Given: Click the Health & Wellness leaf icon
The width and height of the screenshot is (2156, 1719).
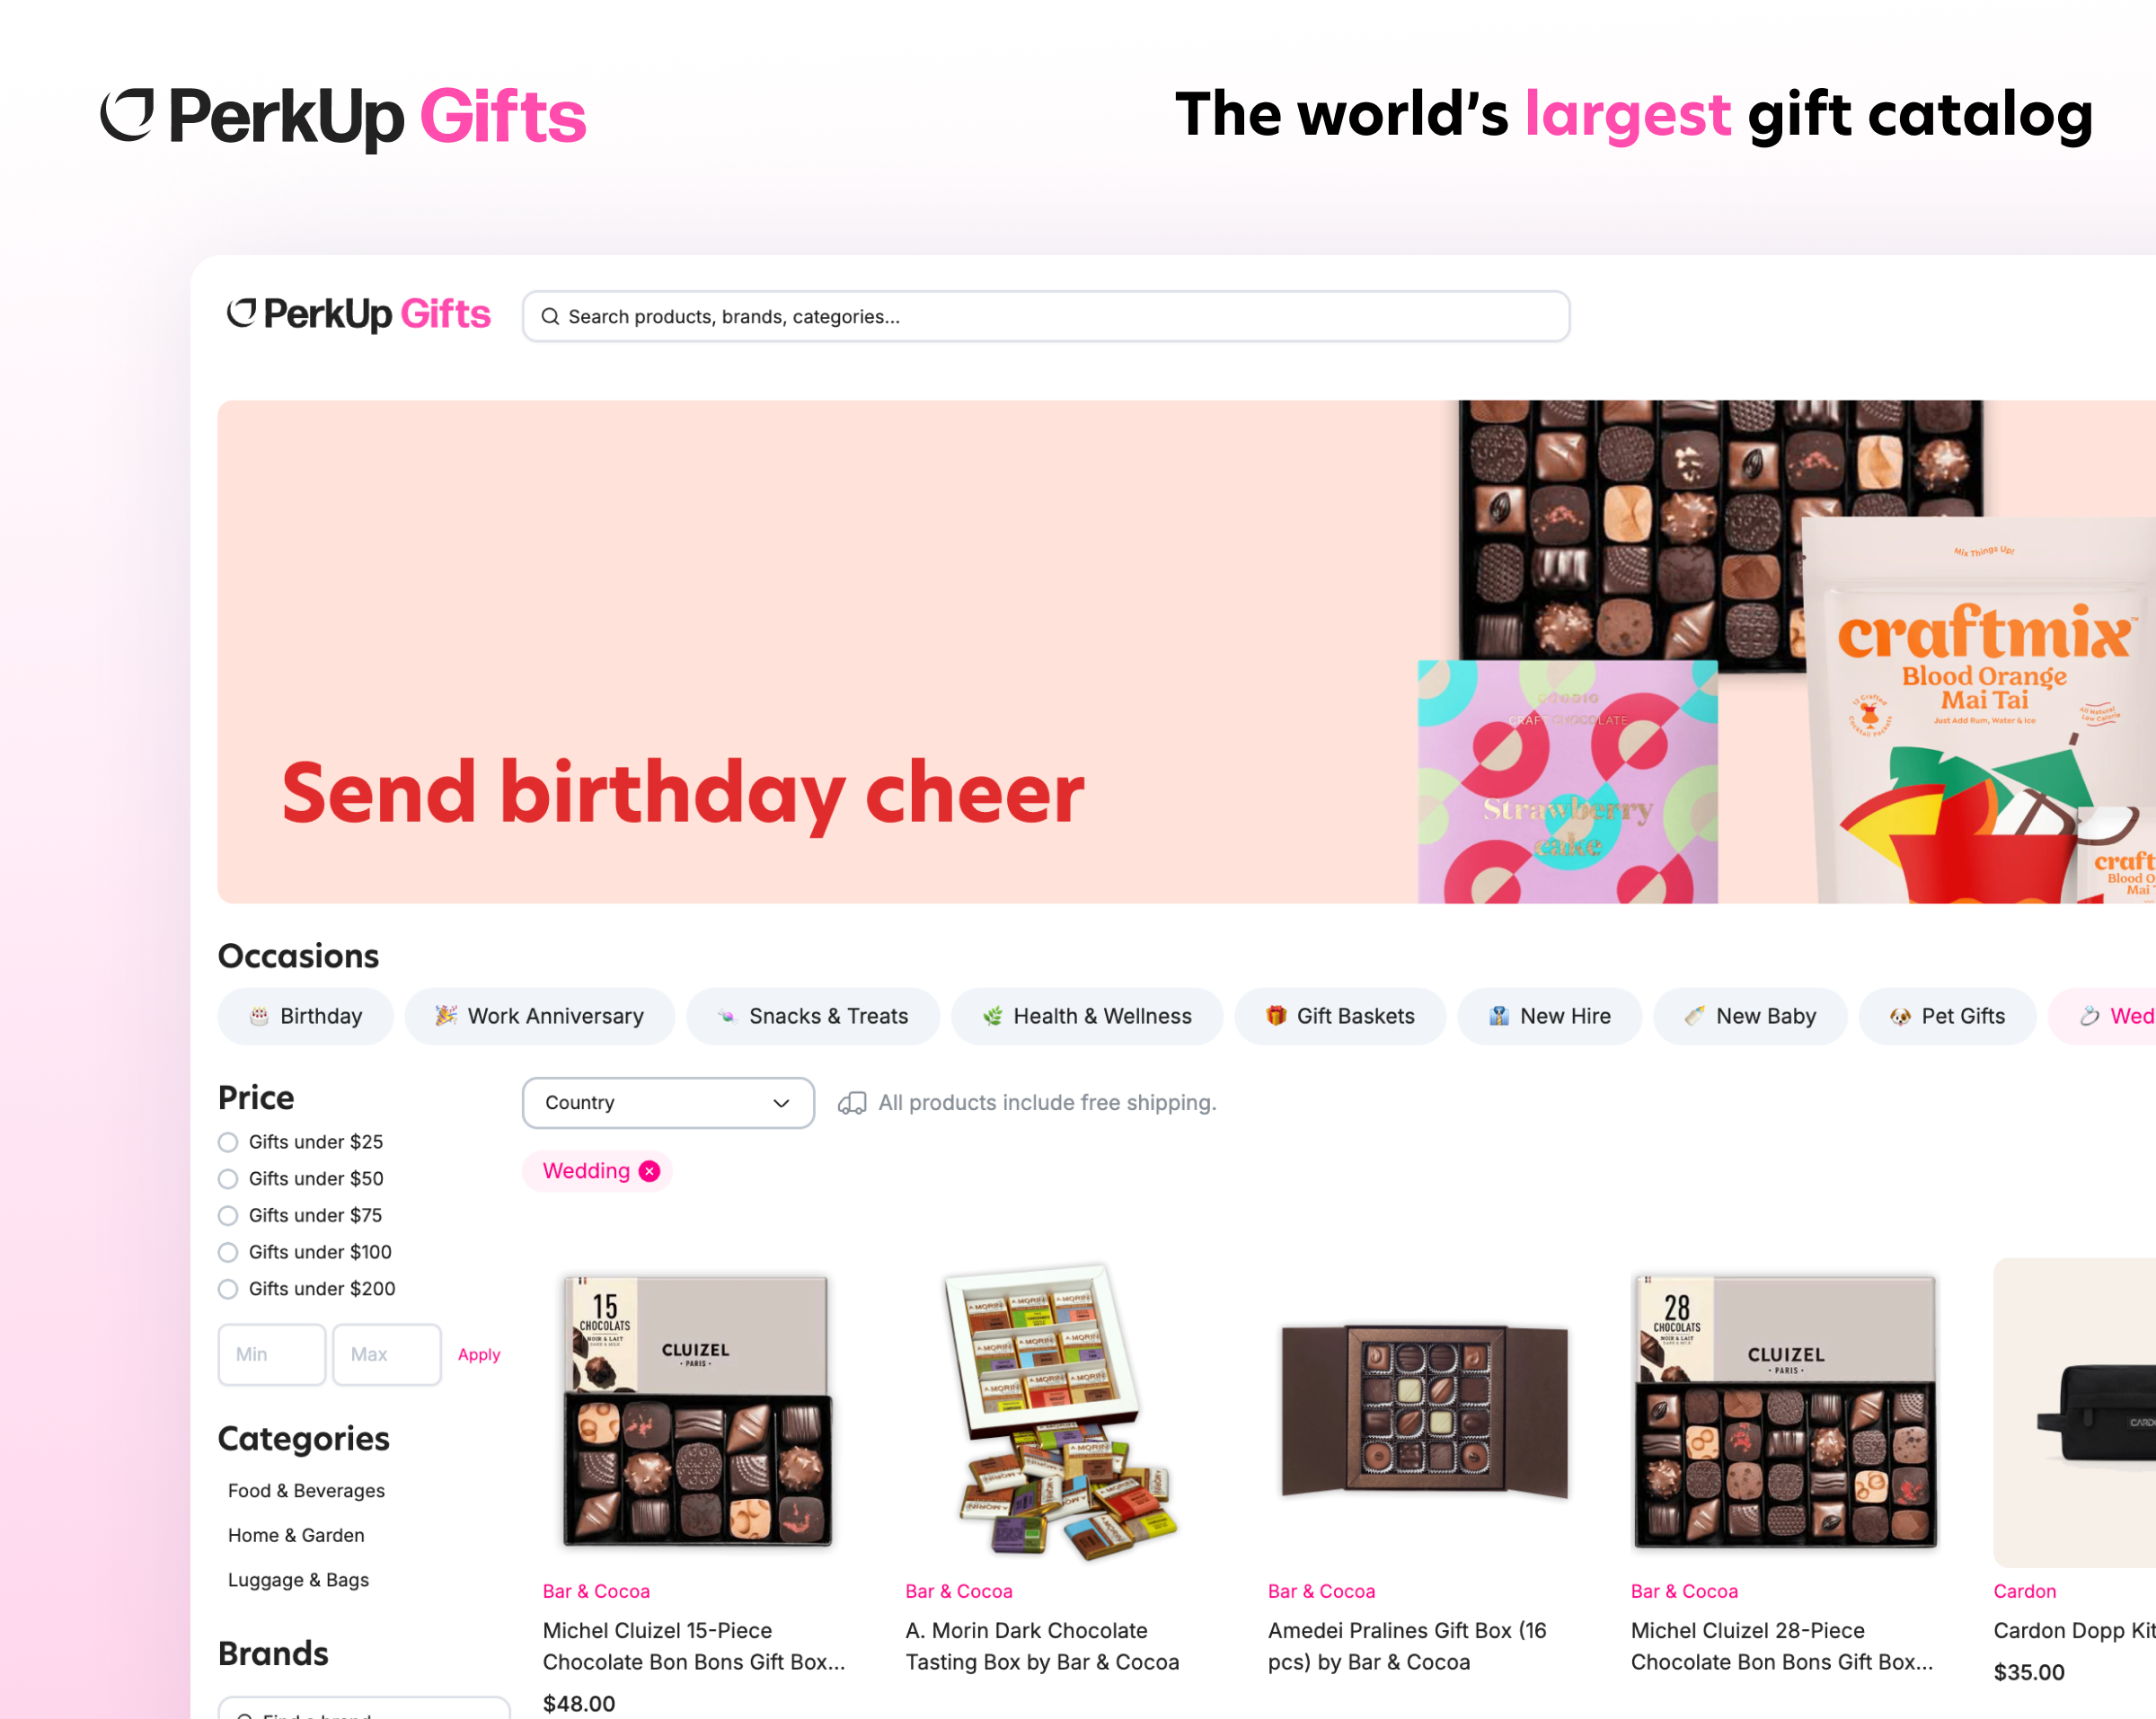Looking at the screenshot, I should tap(992, 1016).
